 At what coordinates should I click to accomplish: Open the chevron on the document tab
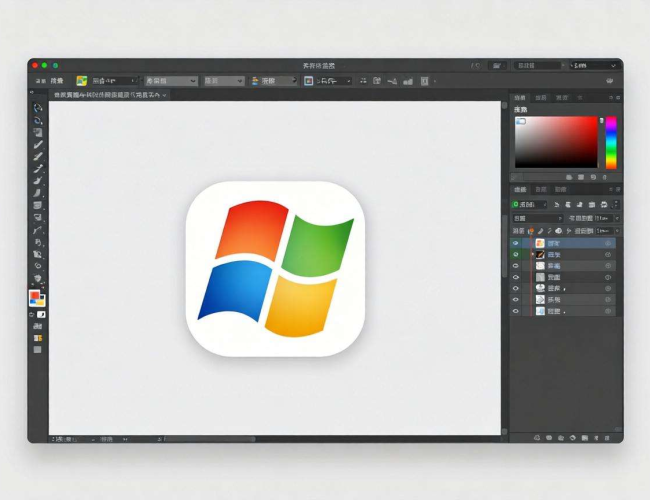pyautogui.click(x=165, y=95)
